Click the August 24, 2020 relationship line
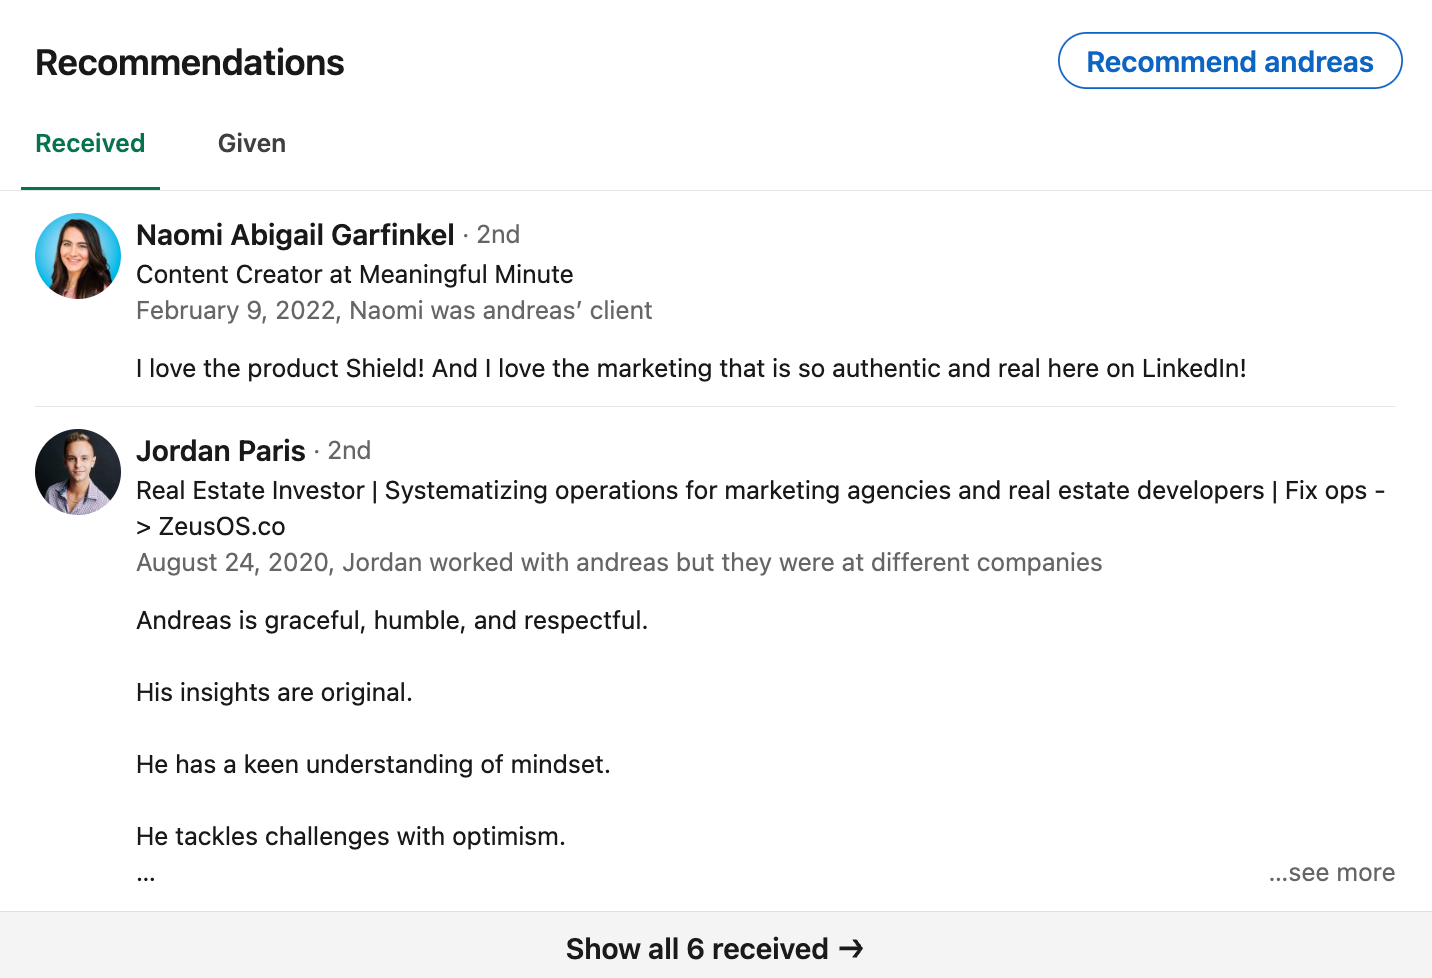The width and height of the screenshot is (1432, 978). point(619,563)
